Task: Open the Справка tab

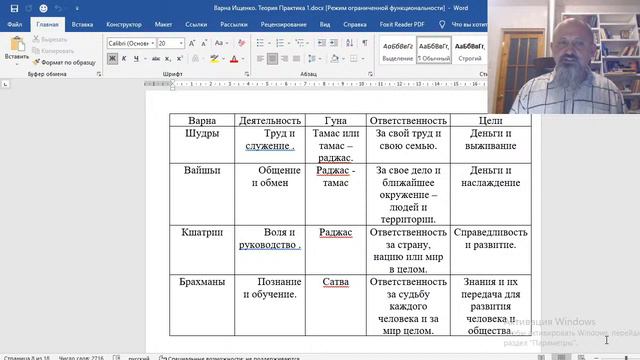Action: pos(355,24)
